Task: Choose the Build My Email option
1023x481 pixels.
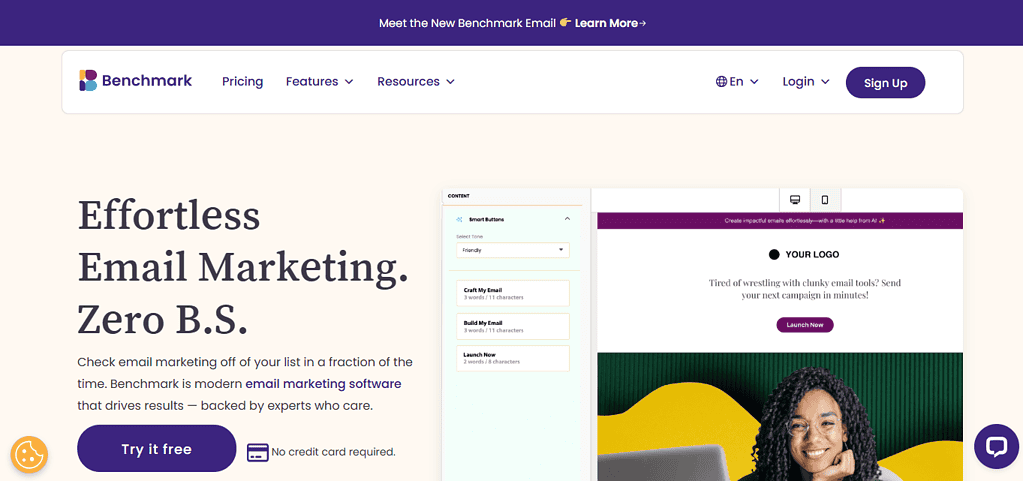Action: click(512, 326)
